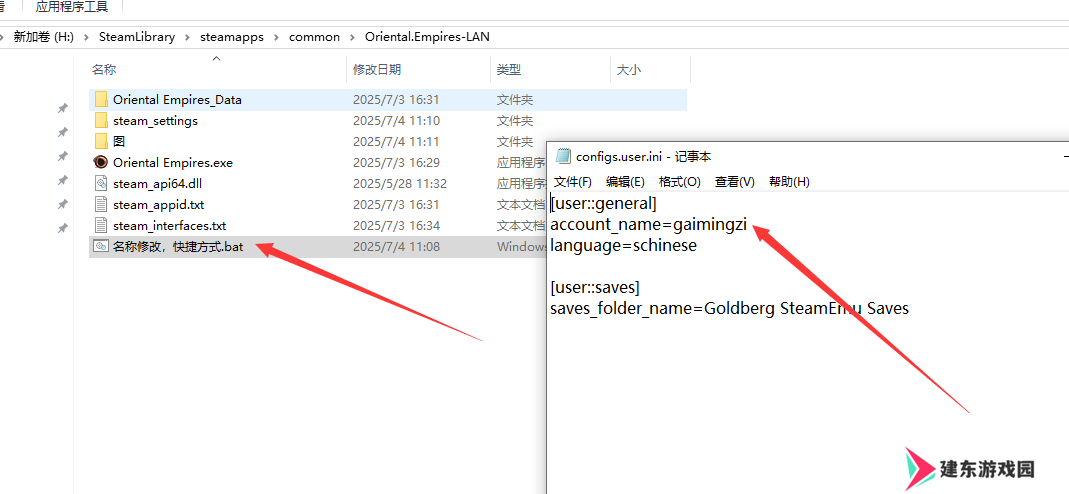This screenshot has width=1069, height=494.
Task: Open the Oriental Empires_Data folder icon
Action: (x=101, y=99)
